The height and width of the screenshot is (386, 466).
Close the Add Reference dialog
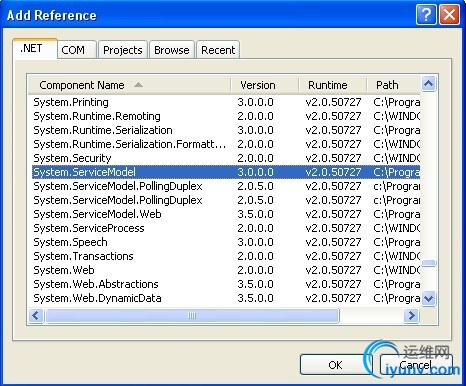pos(449,15)
